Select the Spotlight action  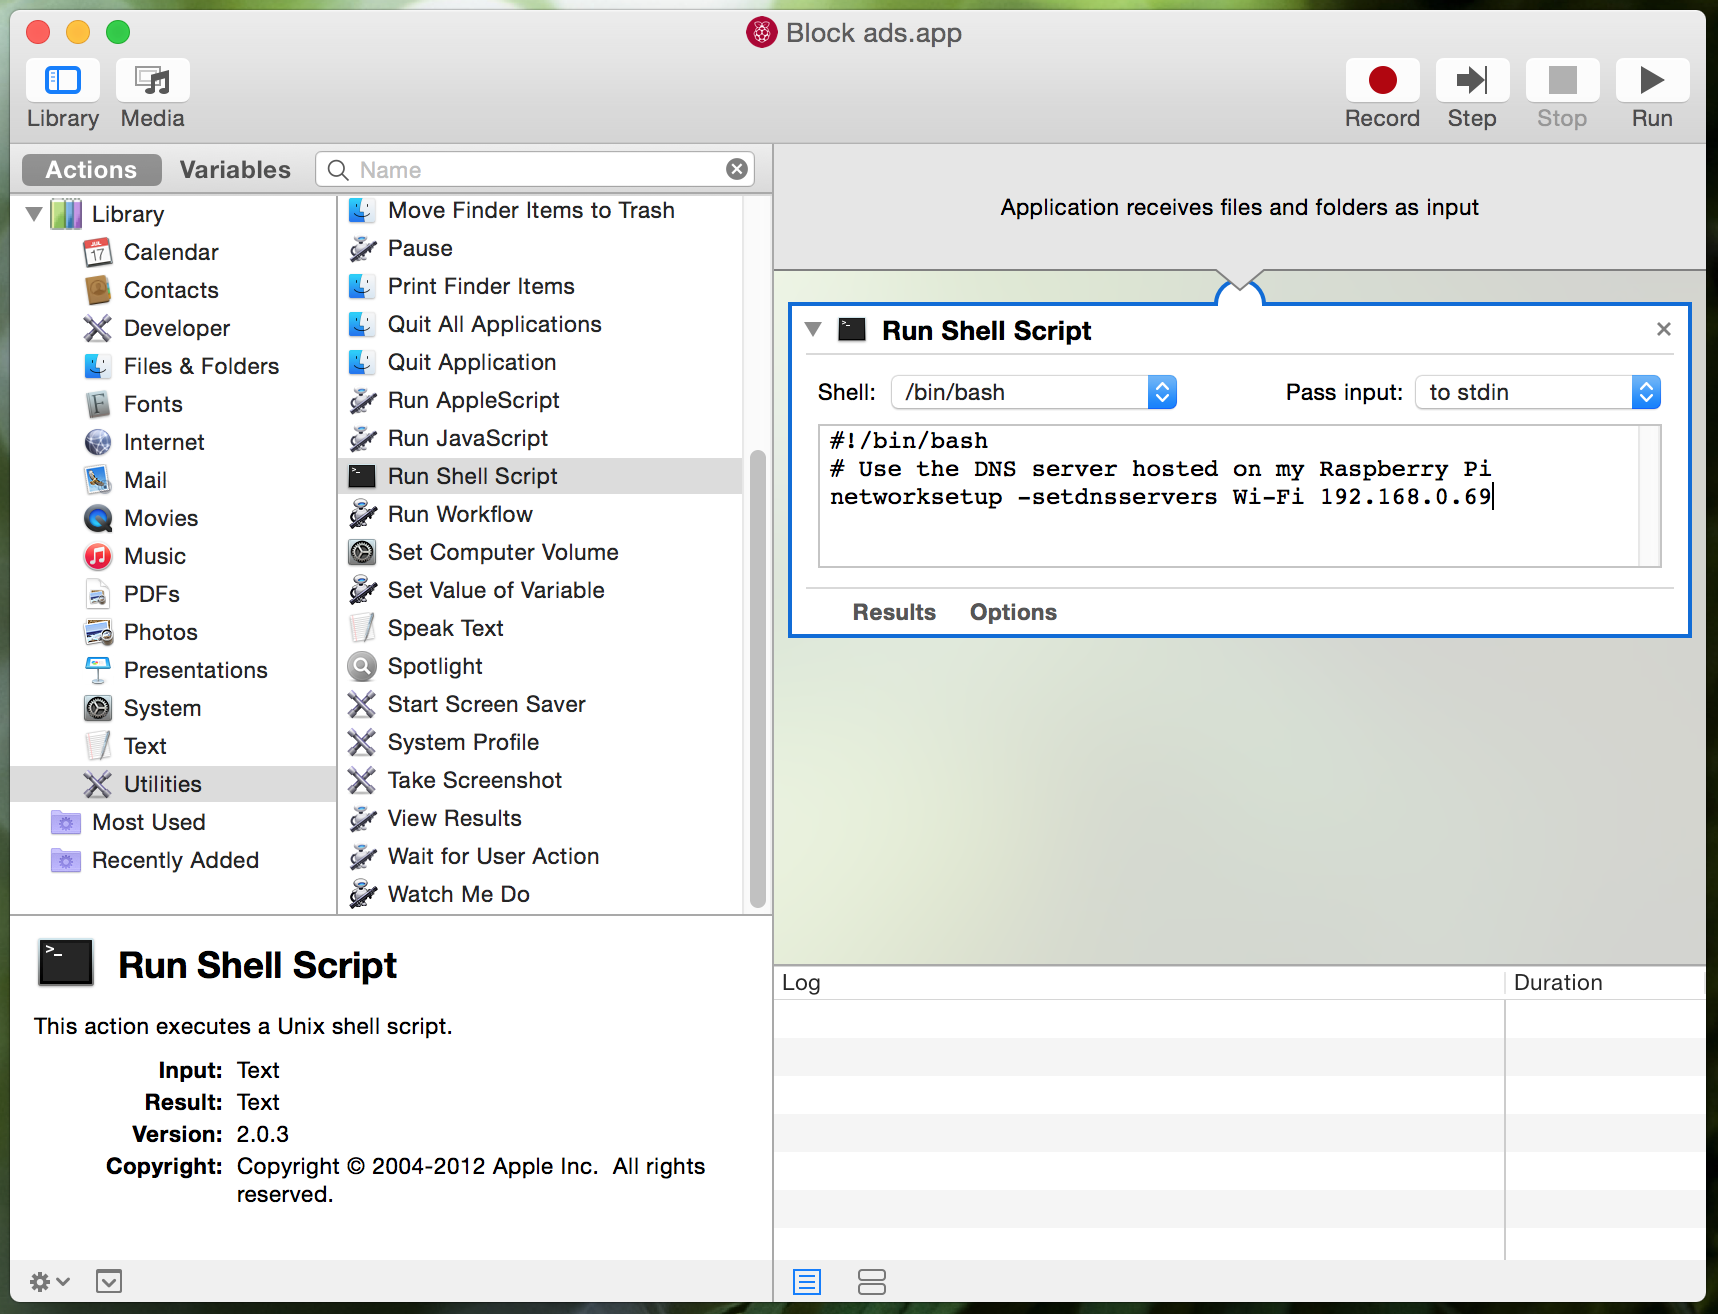[x=541, y=666]
